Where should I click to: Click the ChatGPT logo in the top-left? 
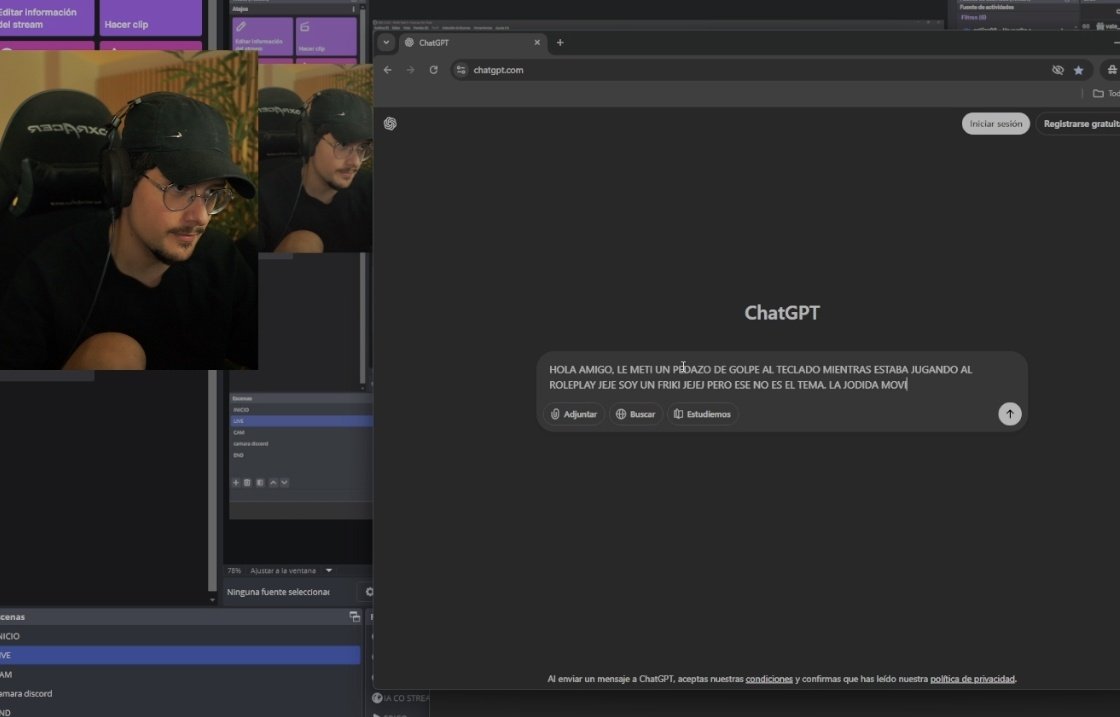390,123
